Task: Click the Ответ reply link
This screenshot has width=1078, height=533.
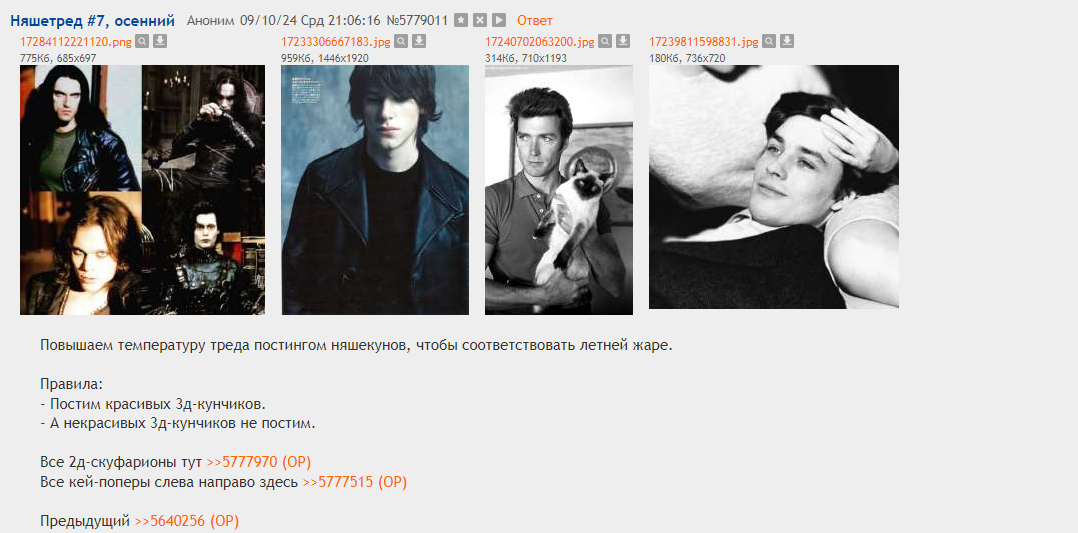Action: 535,21
